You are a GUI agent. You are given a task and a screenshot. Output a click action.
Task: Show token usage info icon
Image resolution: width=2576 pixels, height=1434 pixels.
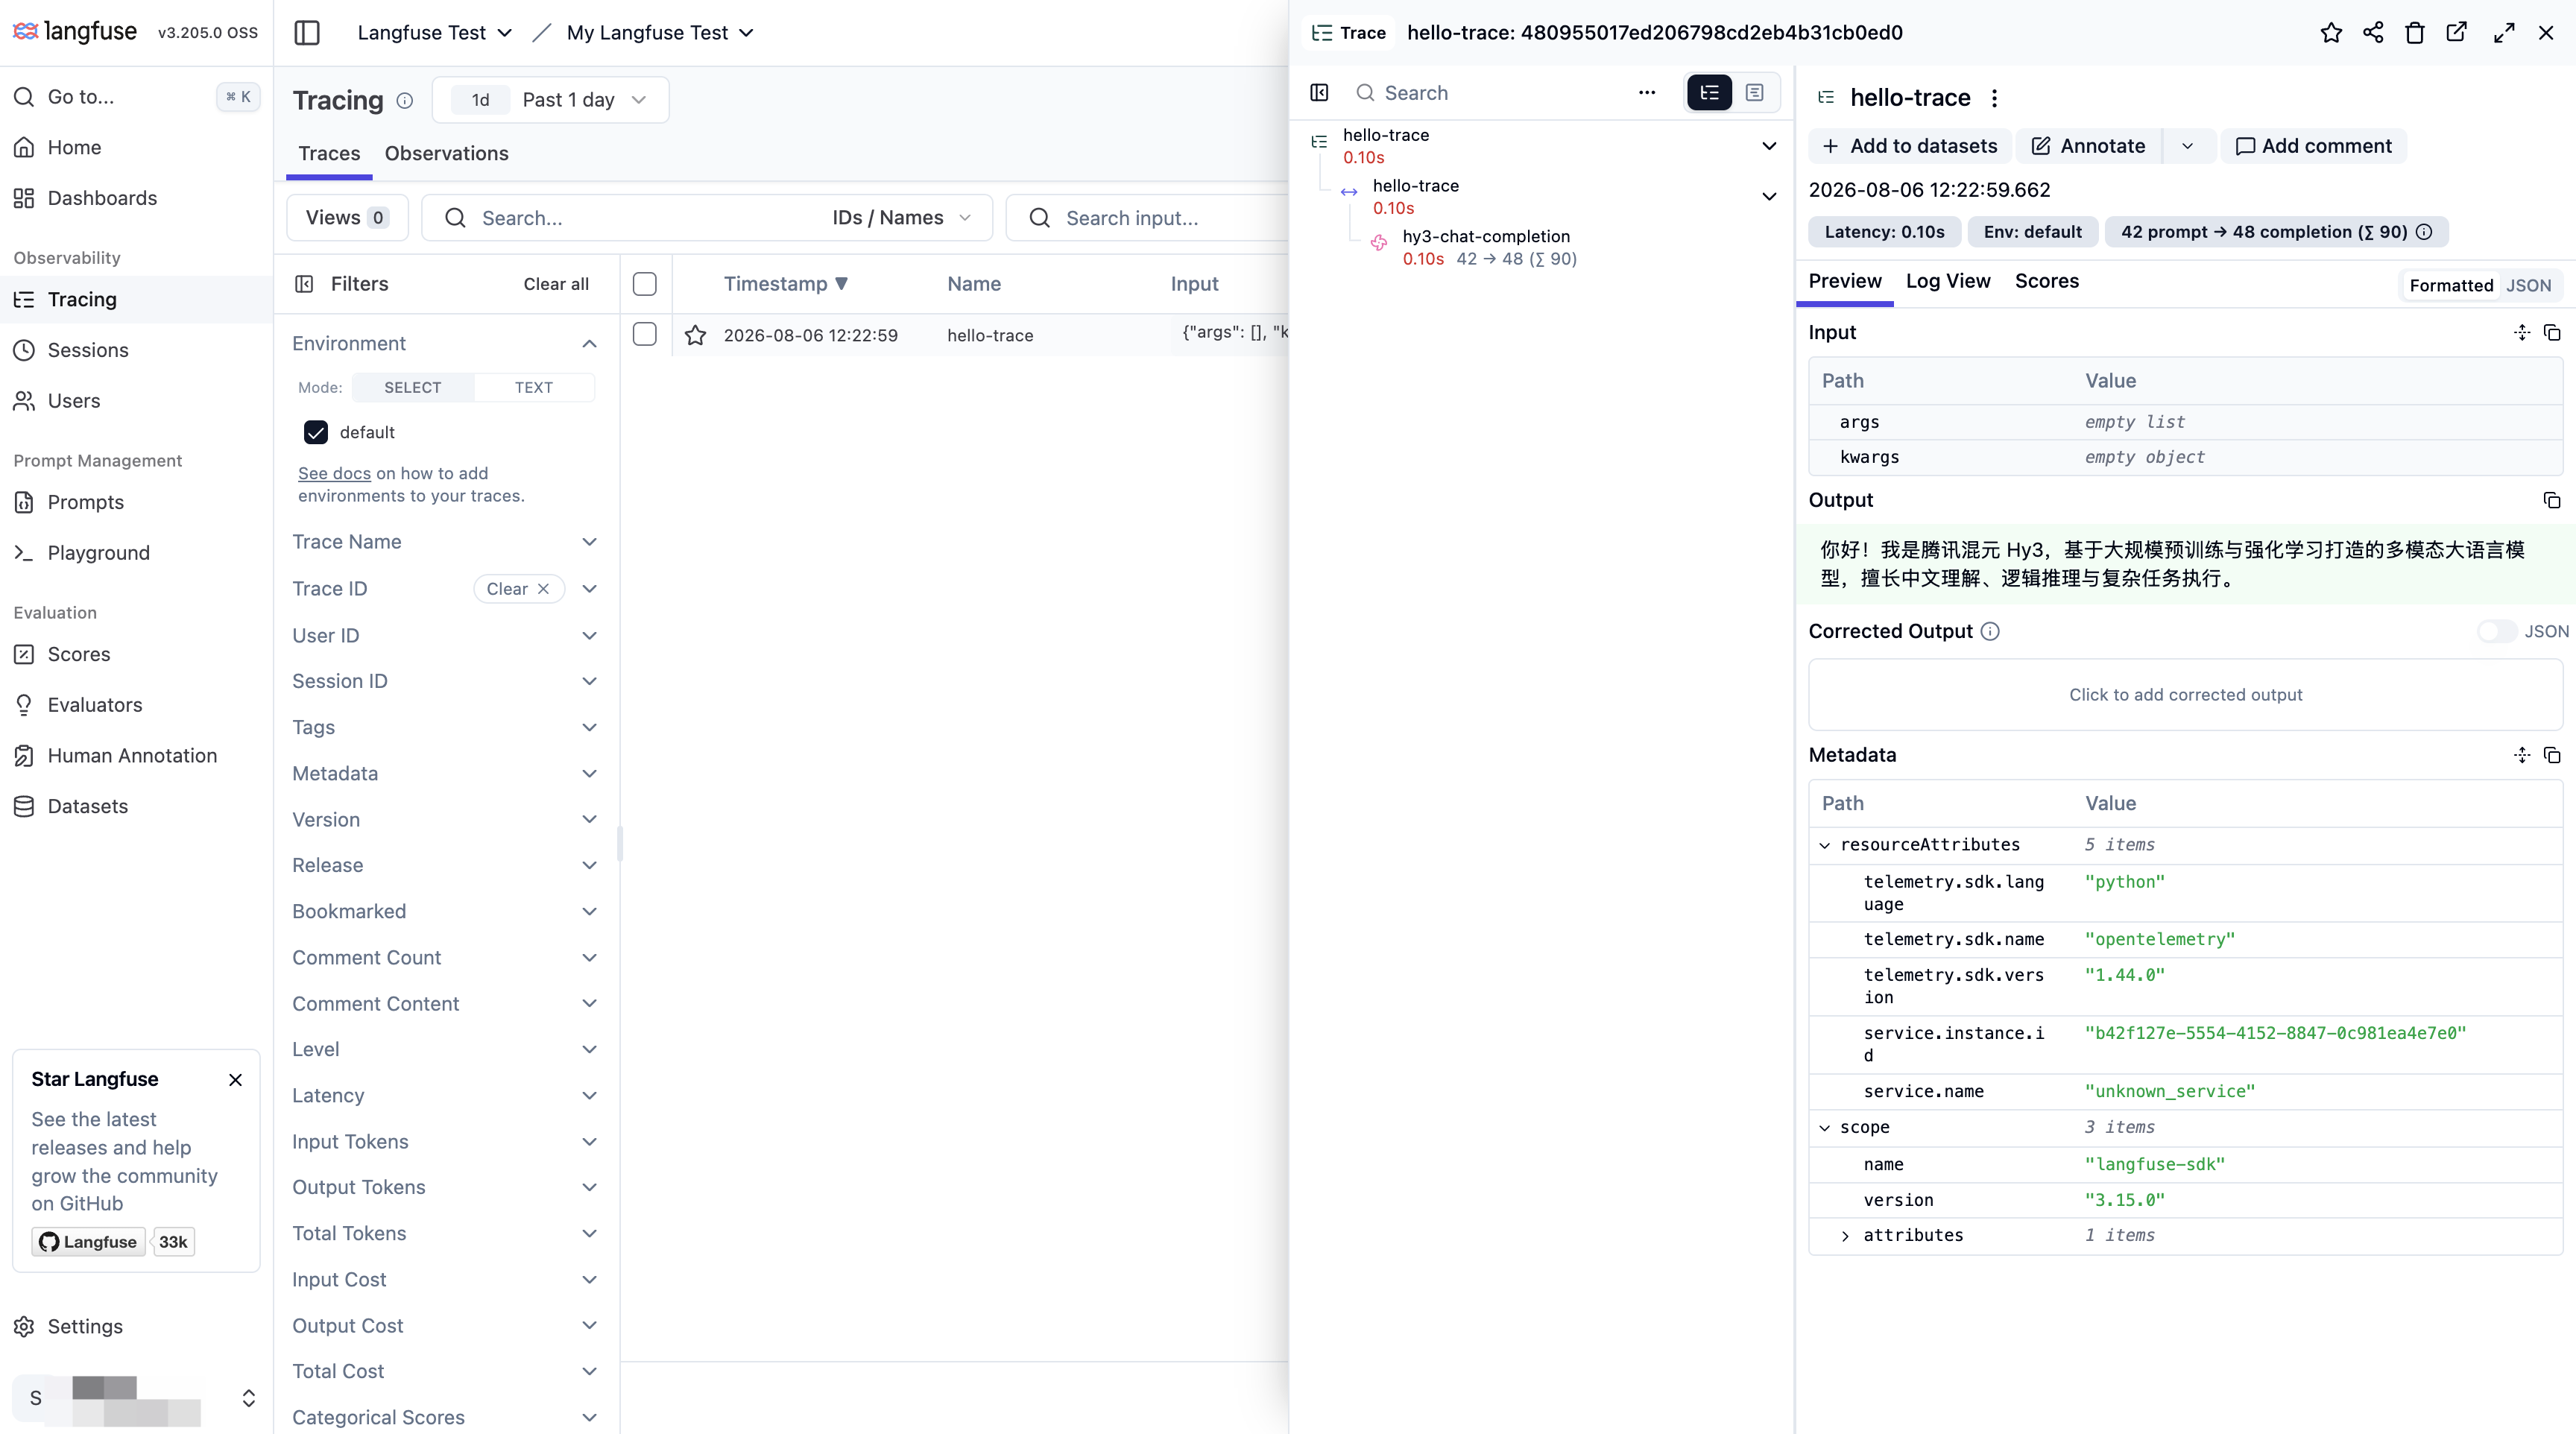click(x=2424, y=232)
